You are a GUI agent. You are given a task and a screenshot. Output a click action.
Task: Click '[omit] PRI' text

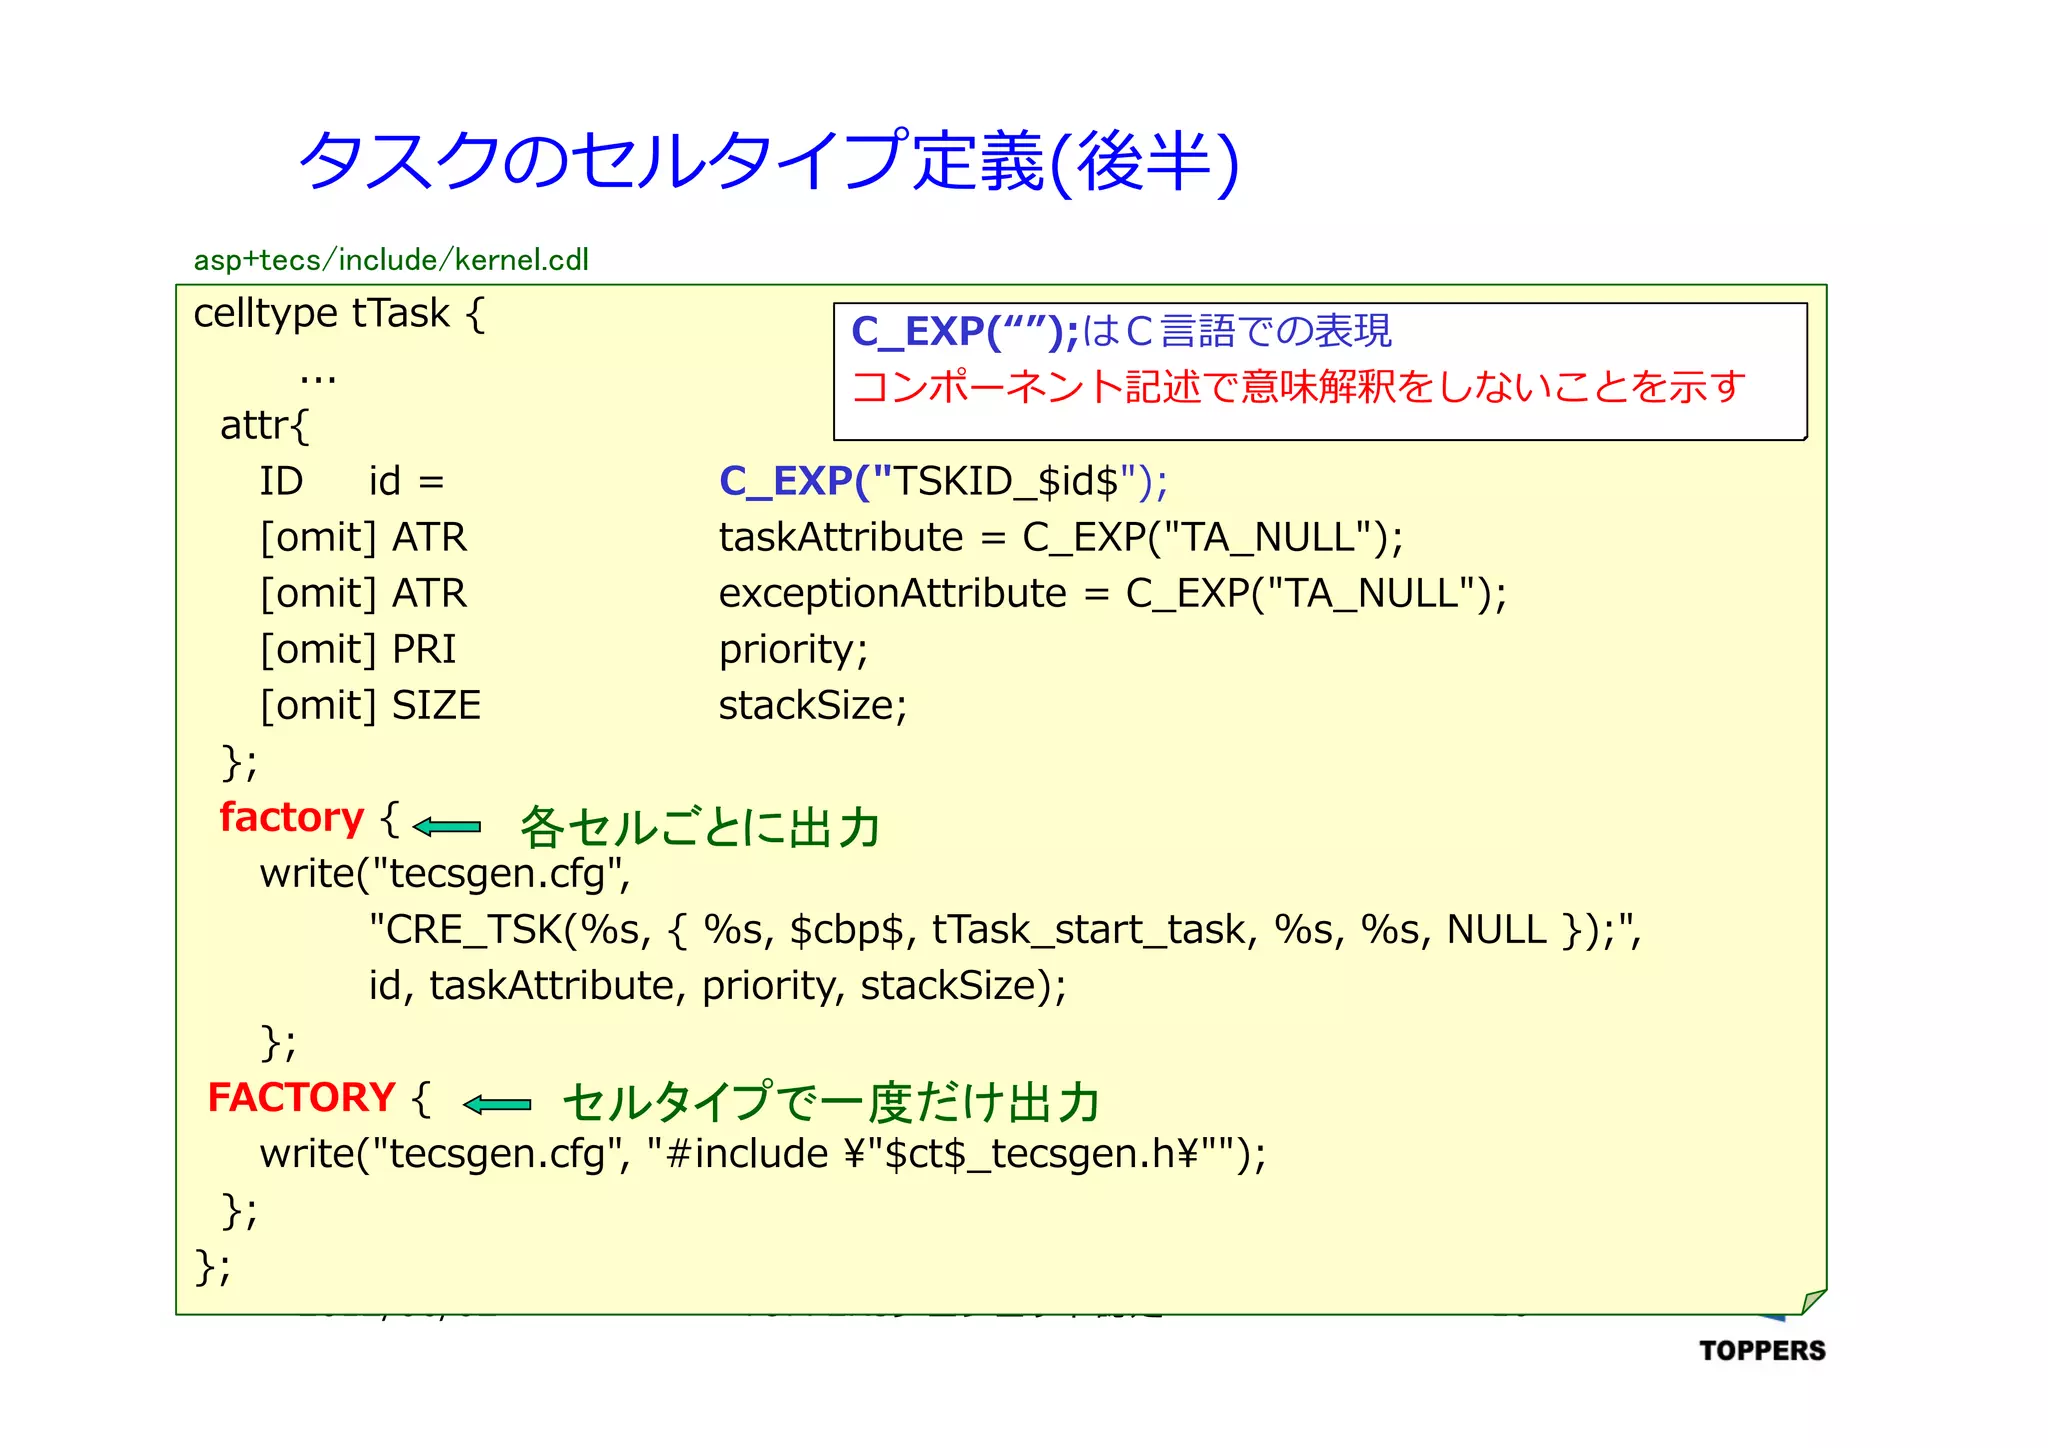(358, 650)
